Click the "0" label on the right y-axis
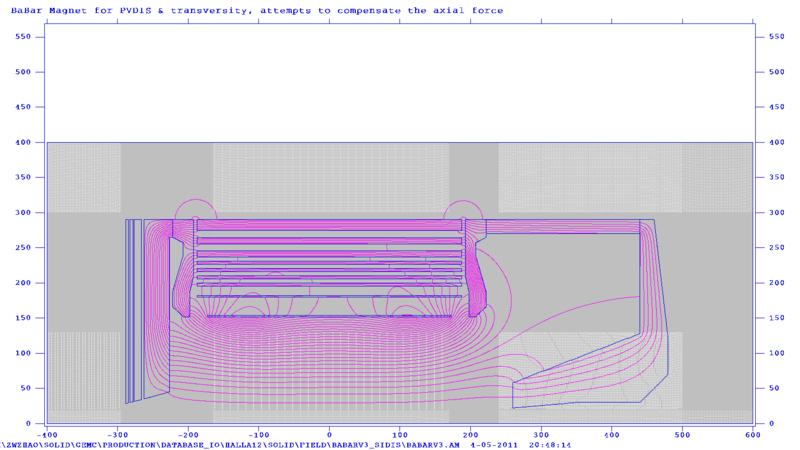Image resolution: width=800 pixels, height=450 pixels. [x=772, y=423]
